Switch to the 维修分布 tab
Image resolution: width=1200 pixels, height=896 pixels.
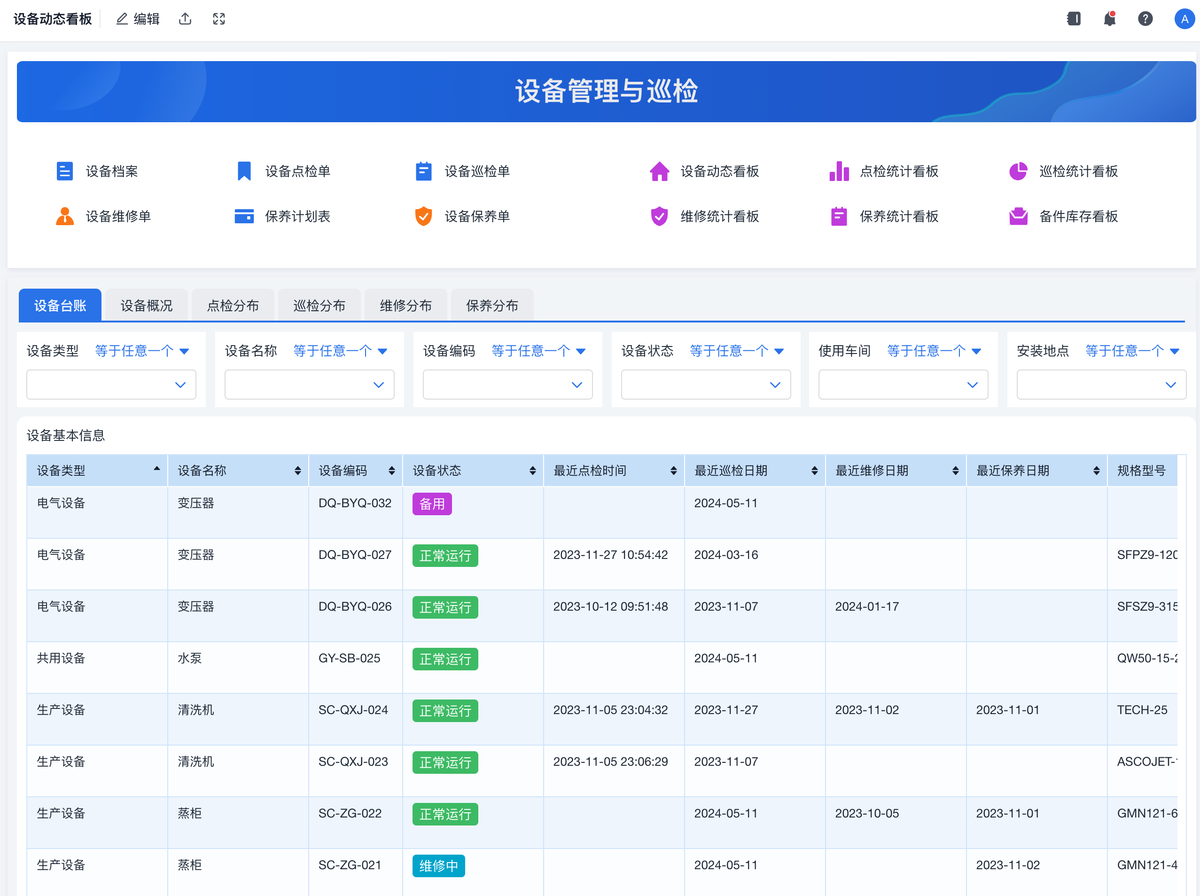click(405, 305)
